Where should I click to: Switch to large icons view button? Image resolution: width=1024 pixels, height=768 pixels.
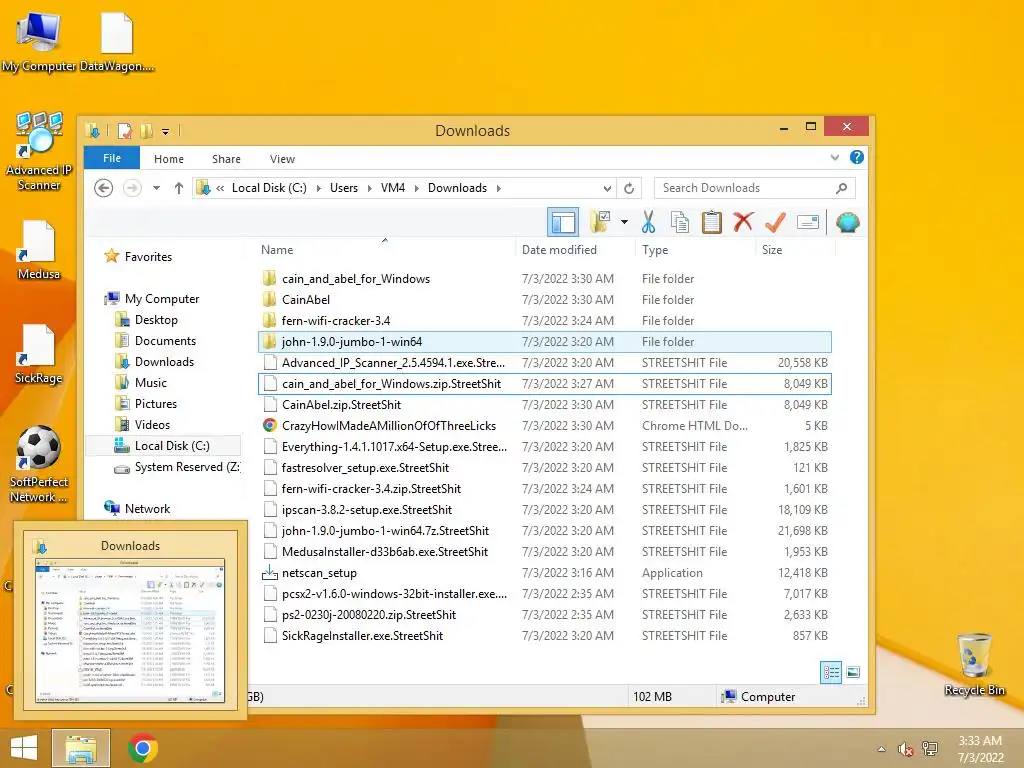pos(853,672)
